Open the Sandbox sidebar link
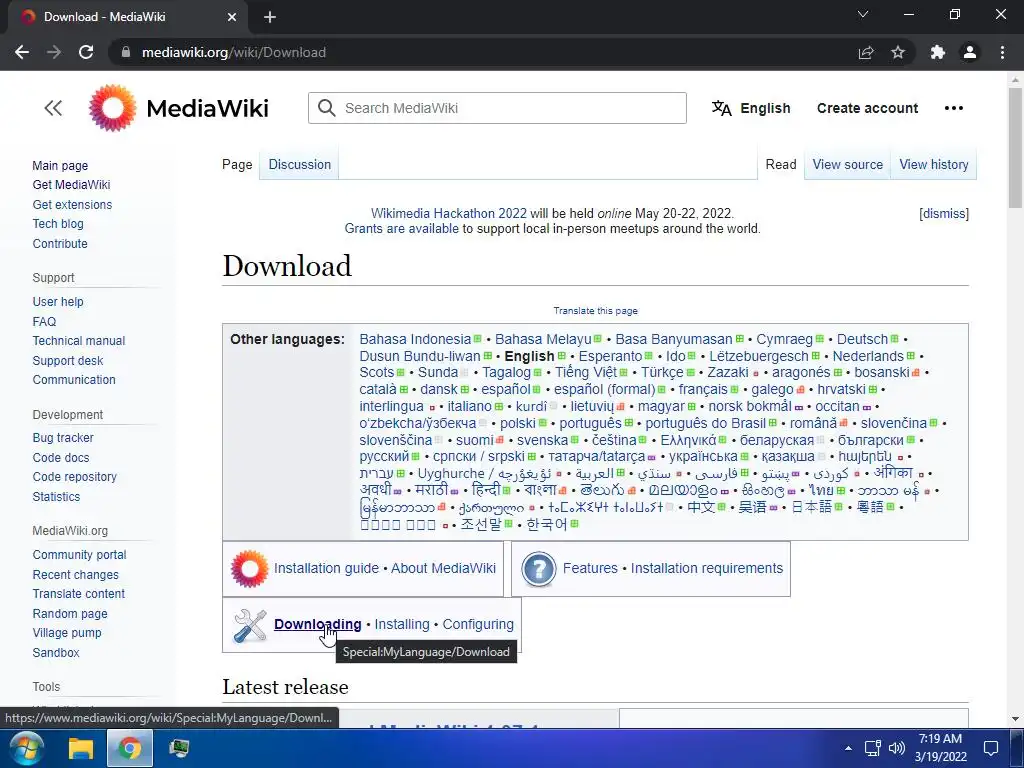Viewport: 1024px width, 768px height. tap(56, 652)
